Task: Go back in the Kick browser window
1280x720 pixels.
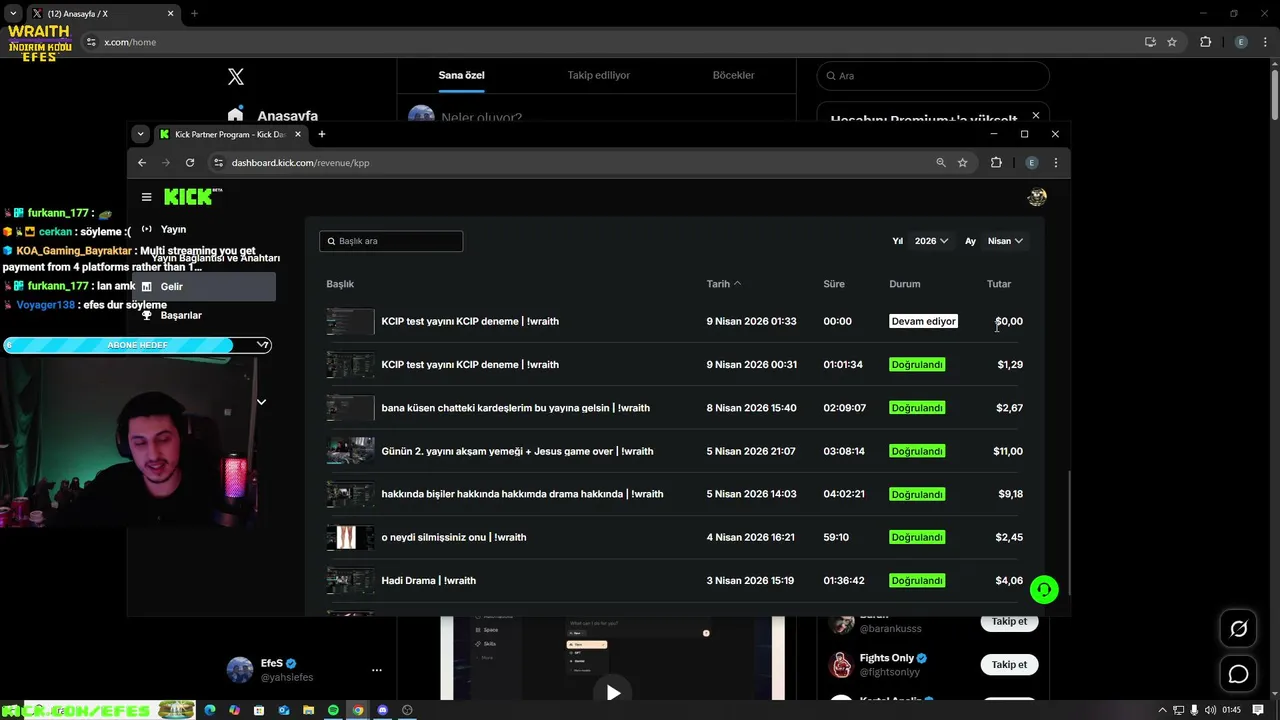Action: pos(142,162)
